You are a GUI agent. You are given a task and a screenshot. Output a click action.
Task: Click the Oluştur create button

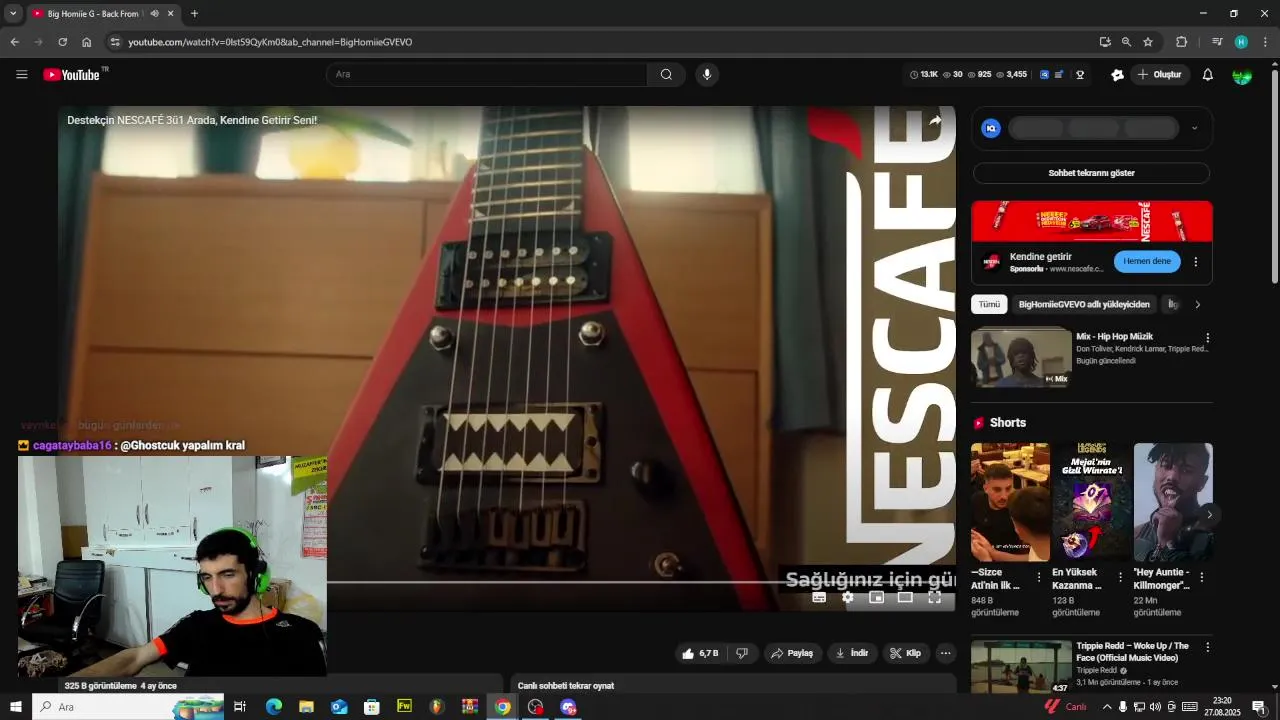(1159, 75)
